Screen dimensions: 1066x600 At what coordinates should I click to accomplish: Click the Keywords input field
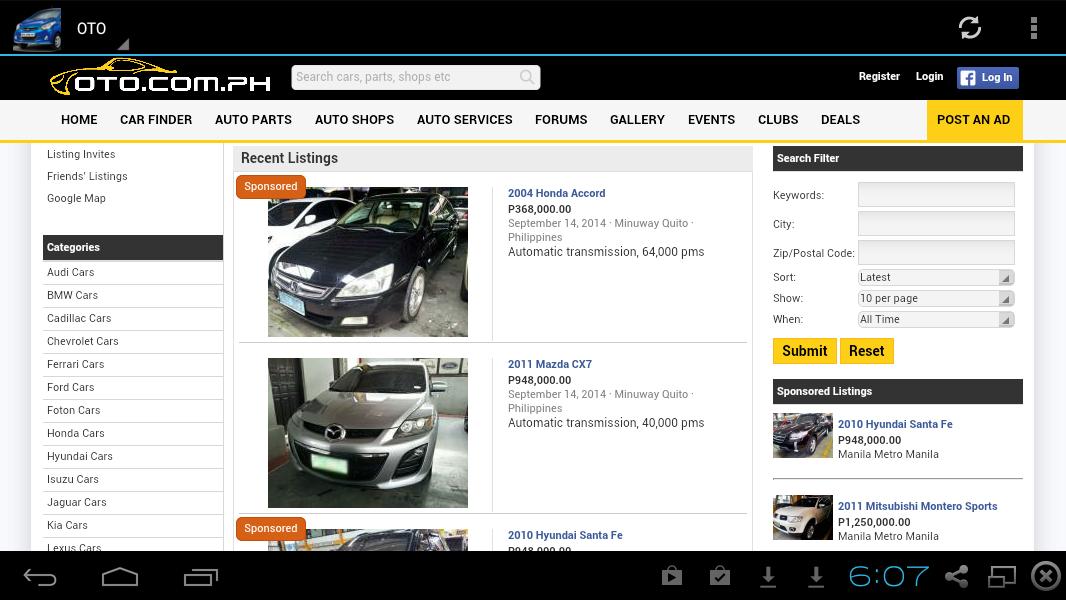pyautogui.click(x=936, y=195)
